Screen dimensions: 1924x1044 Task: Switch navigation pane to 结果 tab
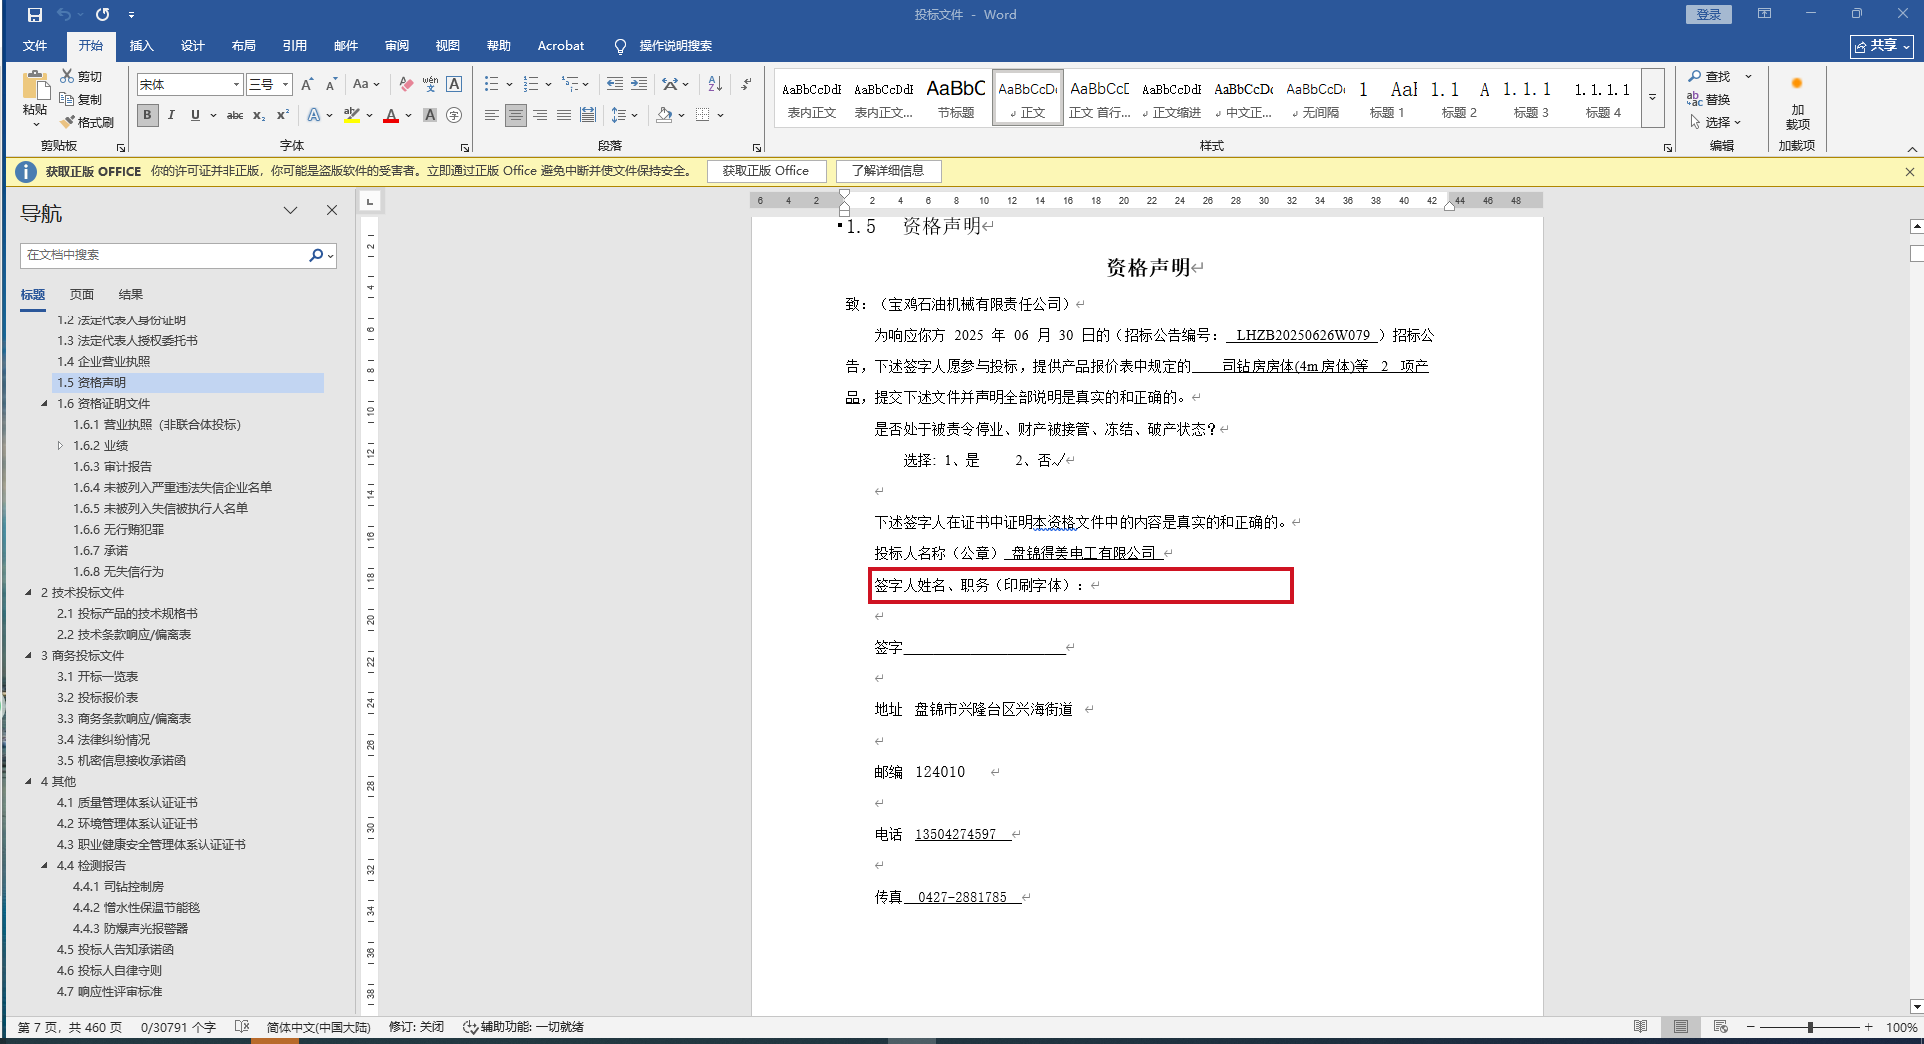coord(131,295)
